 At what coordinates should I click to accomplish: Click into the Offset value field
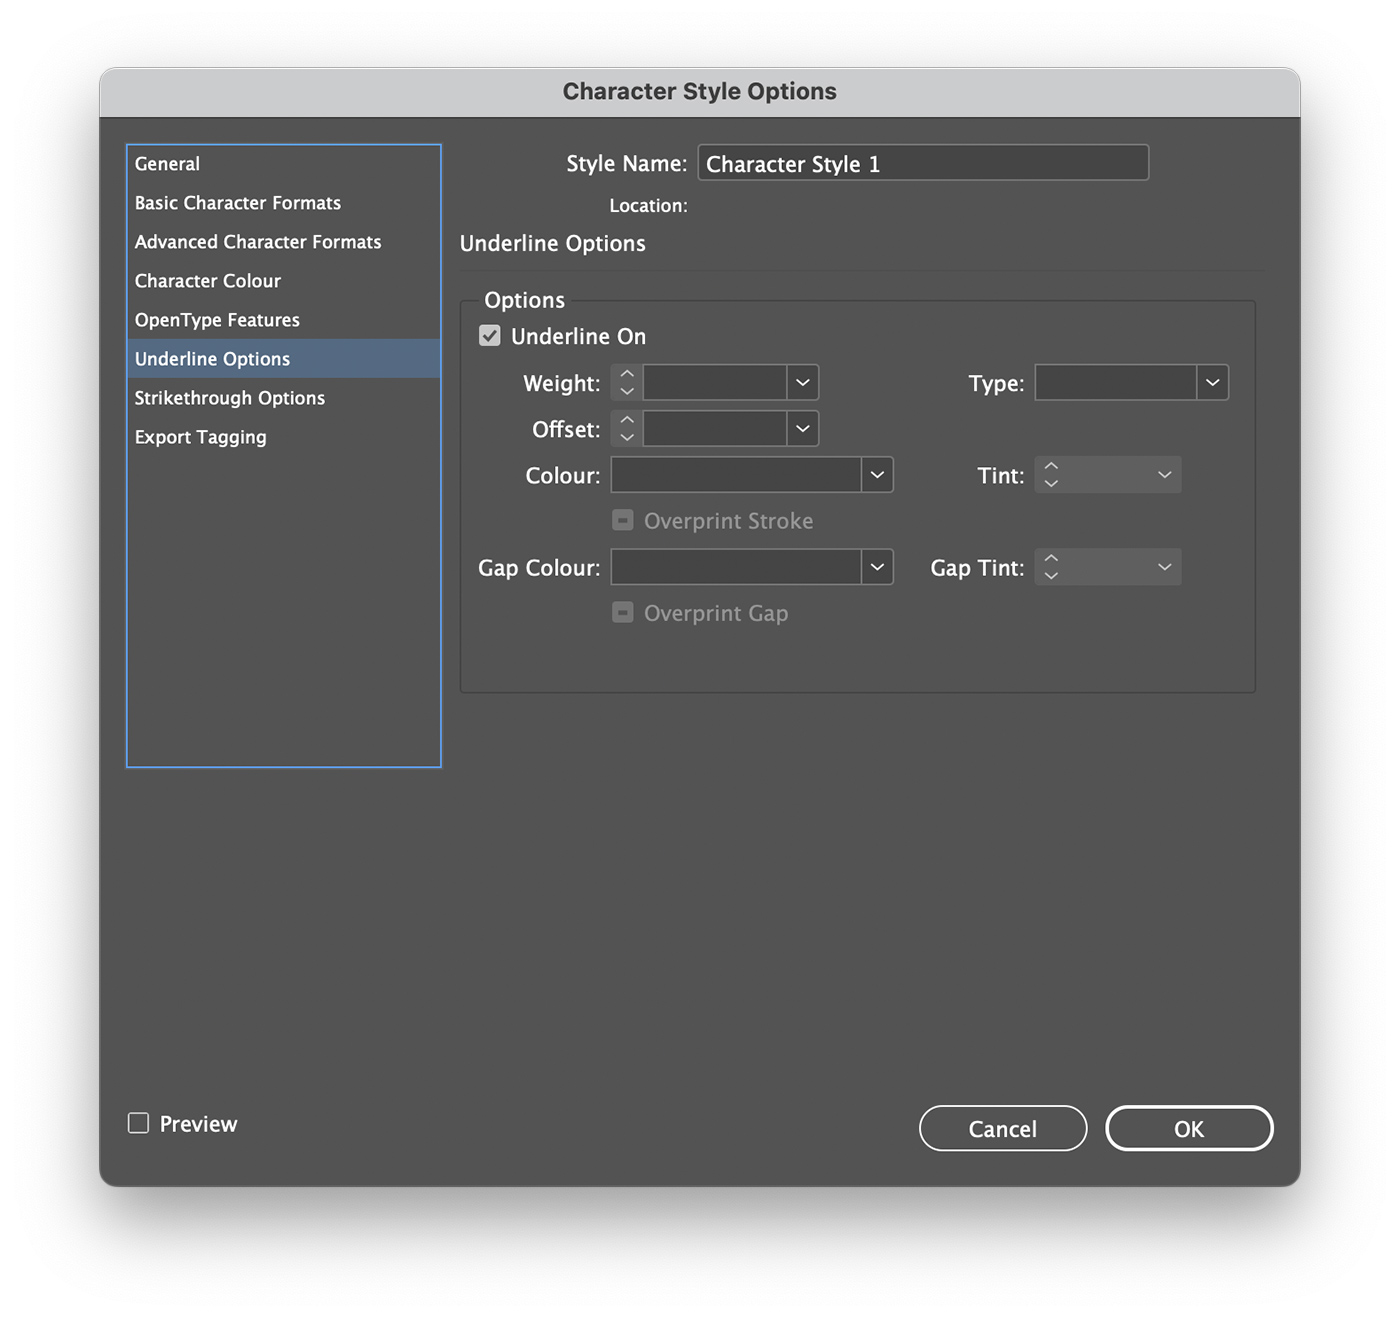pos(714,429)
